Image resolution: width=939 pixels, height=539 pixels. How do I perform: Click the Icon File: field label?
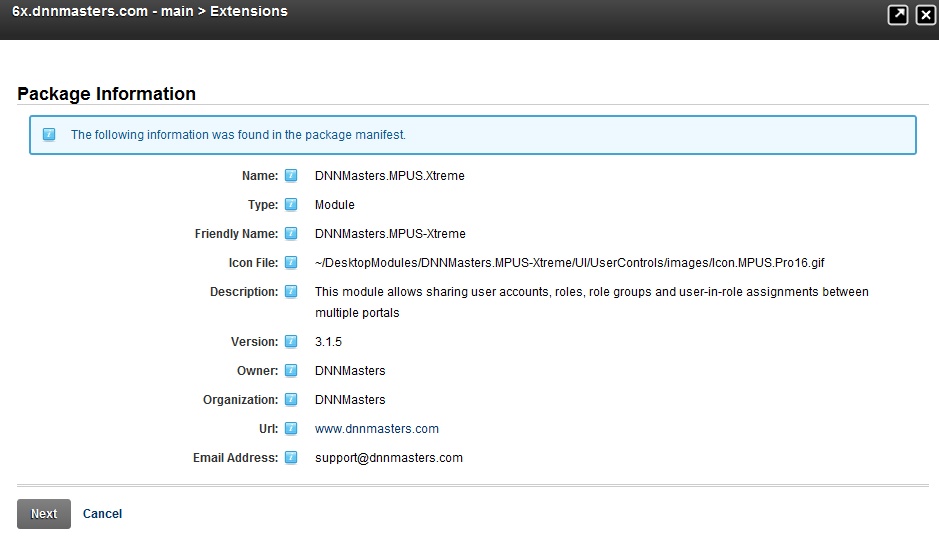coord(253,263)
